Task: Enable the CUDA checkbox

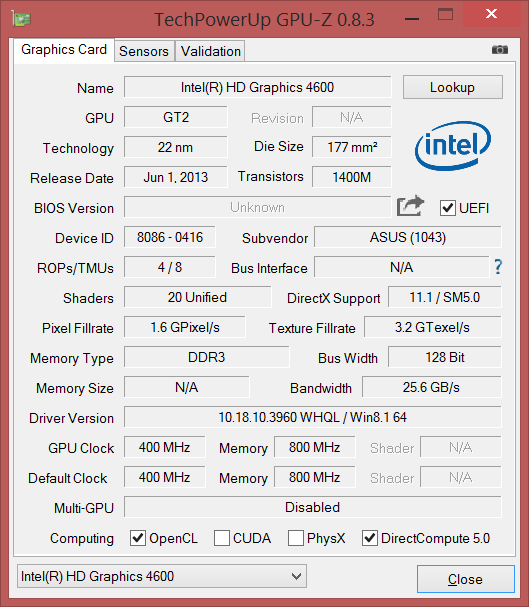Action: click(x=222, y=538)
